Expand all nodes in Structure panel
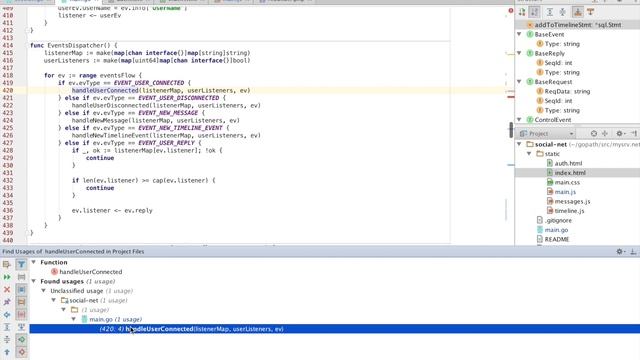Viewport: 640px width, 360px height. (x=550, y=12)
